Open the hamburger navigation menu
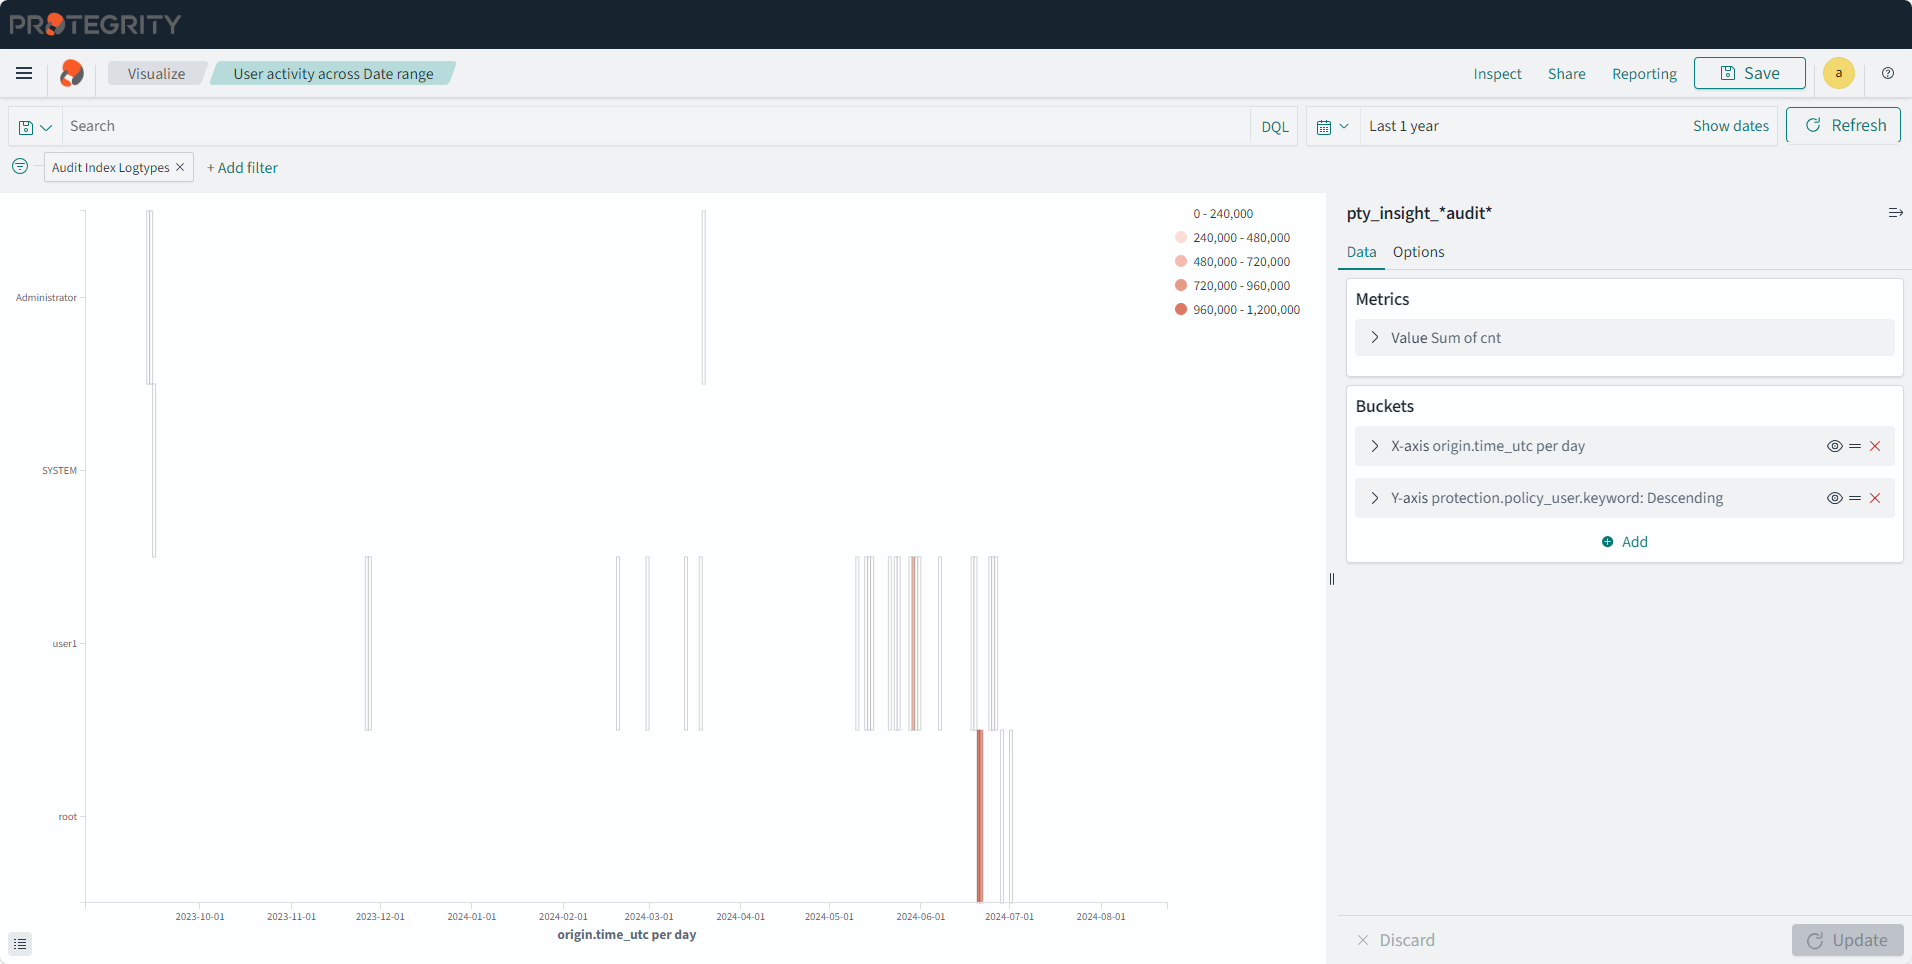Viewport: 1912px width, 964px height. click(24, 73)
